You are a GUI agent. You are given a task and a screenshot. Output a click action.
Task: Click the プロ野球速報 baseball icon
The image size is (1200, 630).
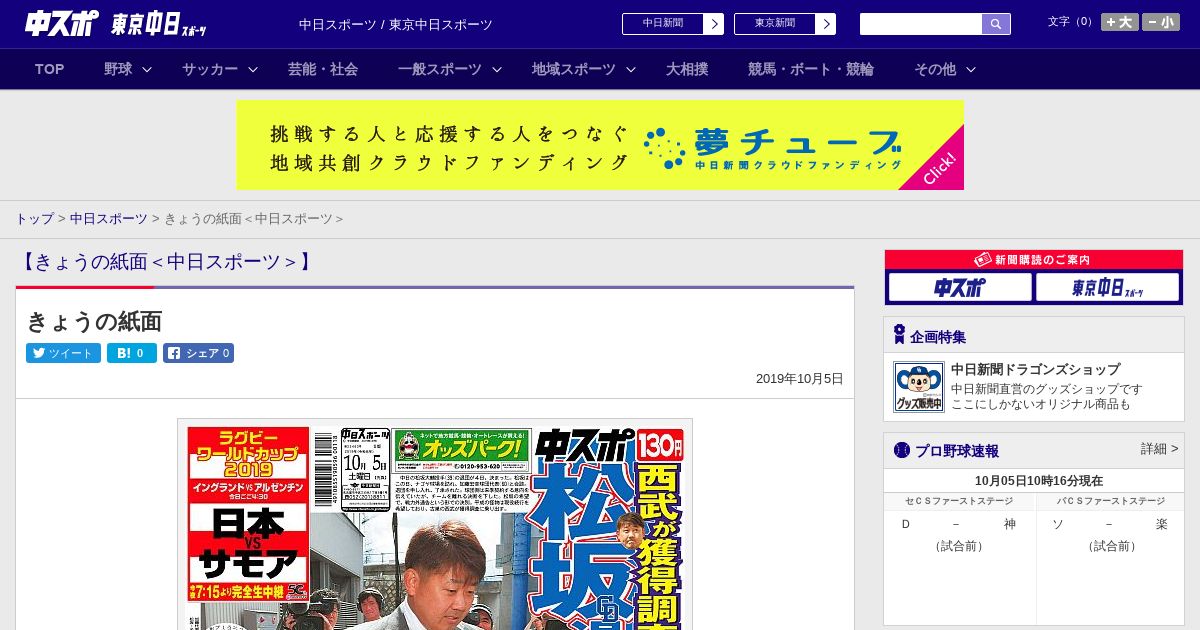[901, 450]
